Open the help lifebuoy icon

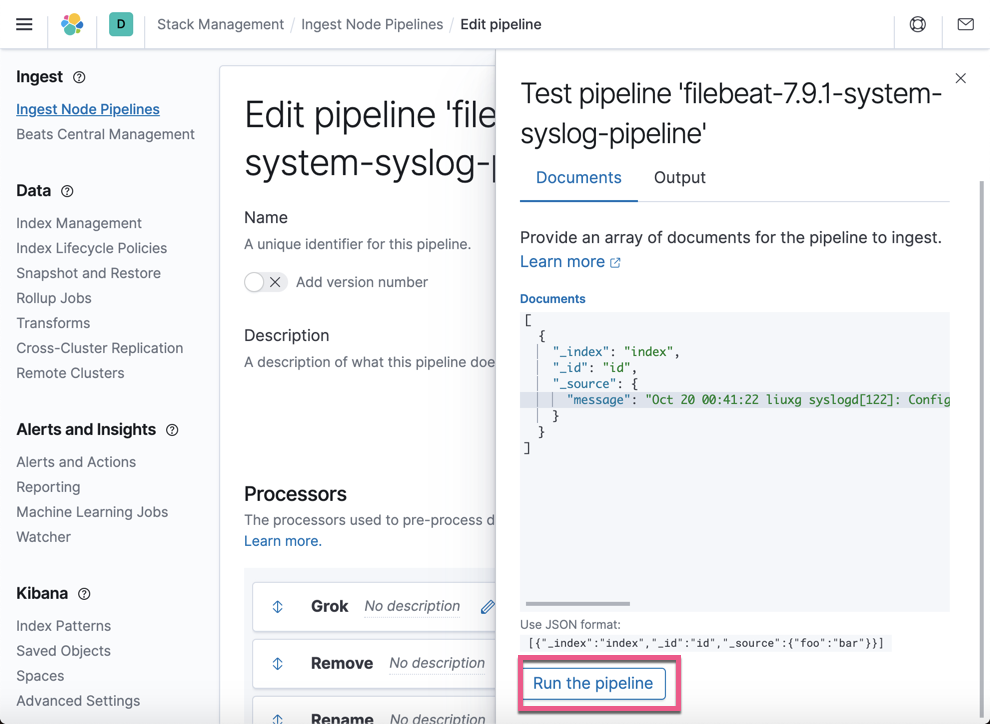coord(917,25)
